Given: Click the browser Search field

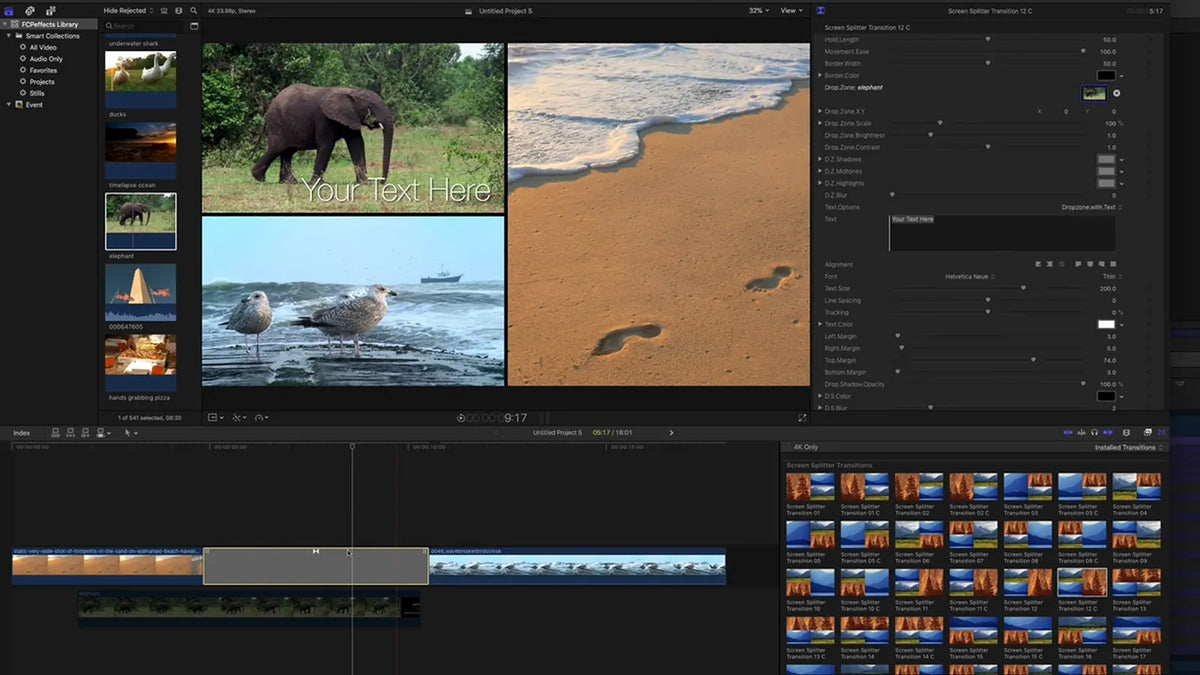Looking at the screenshot, I should point(145,26).
